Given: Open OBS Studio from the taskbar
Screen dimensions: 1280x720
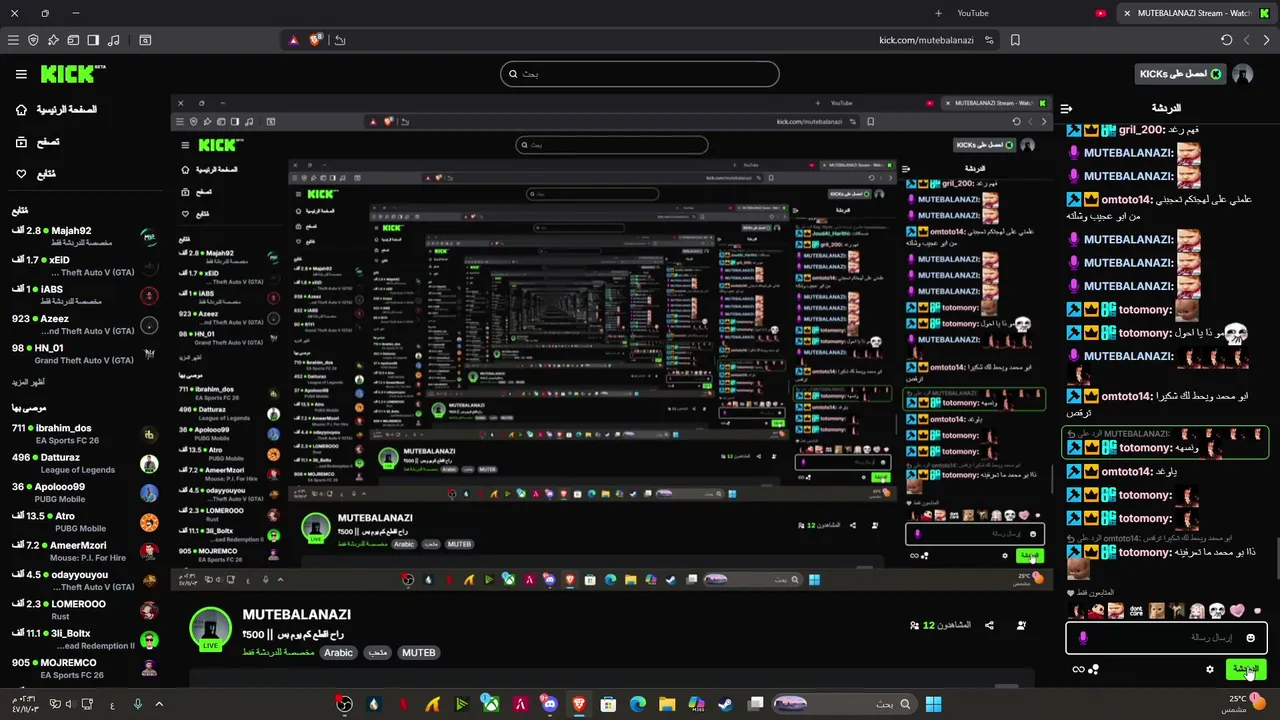Looking at the screenshot, I should tap(344, 704).
